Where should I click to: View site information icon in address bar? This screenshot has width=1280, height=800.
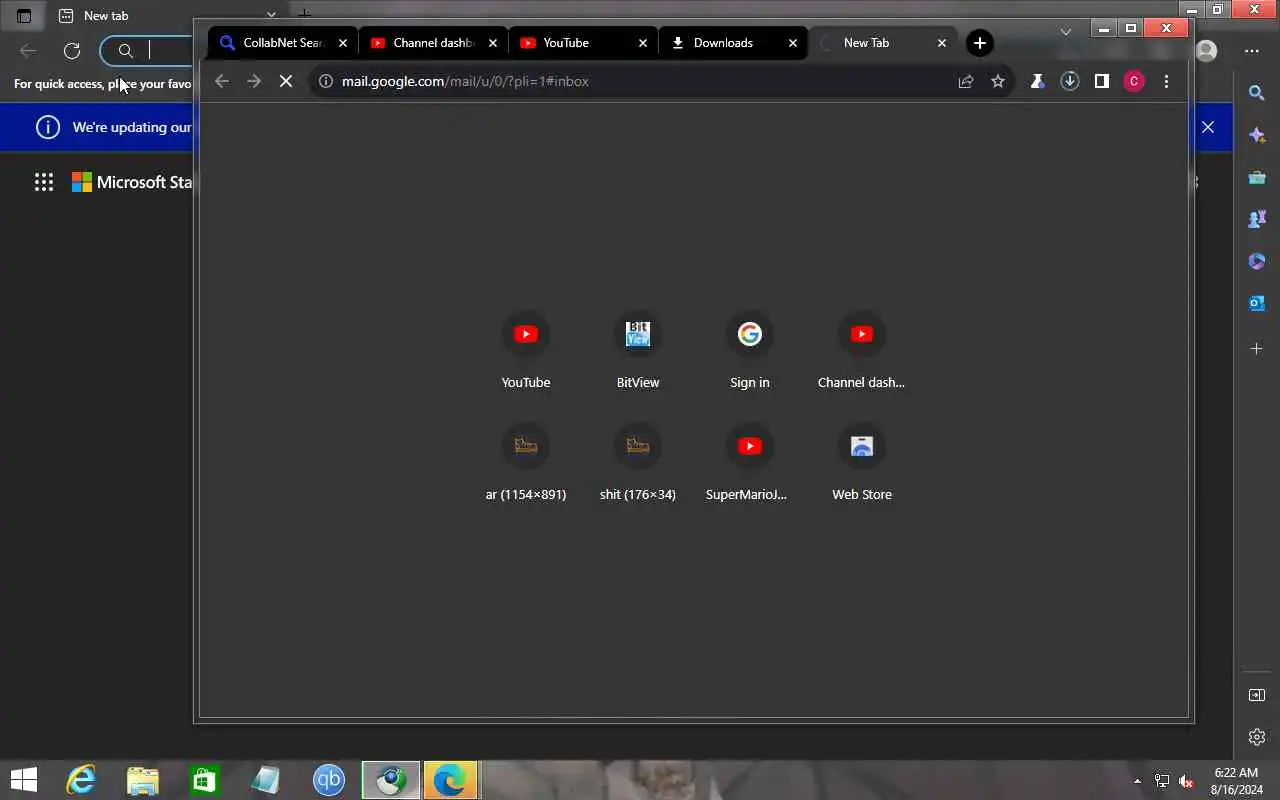coord(325,81)
